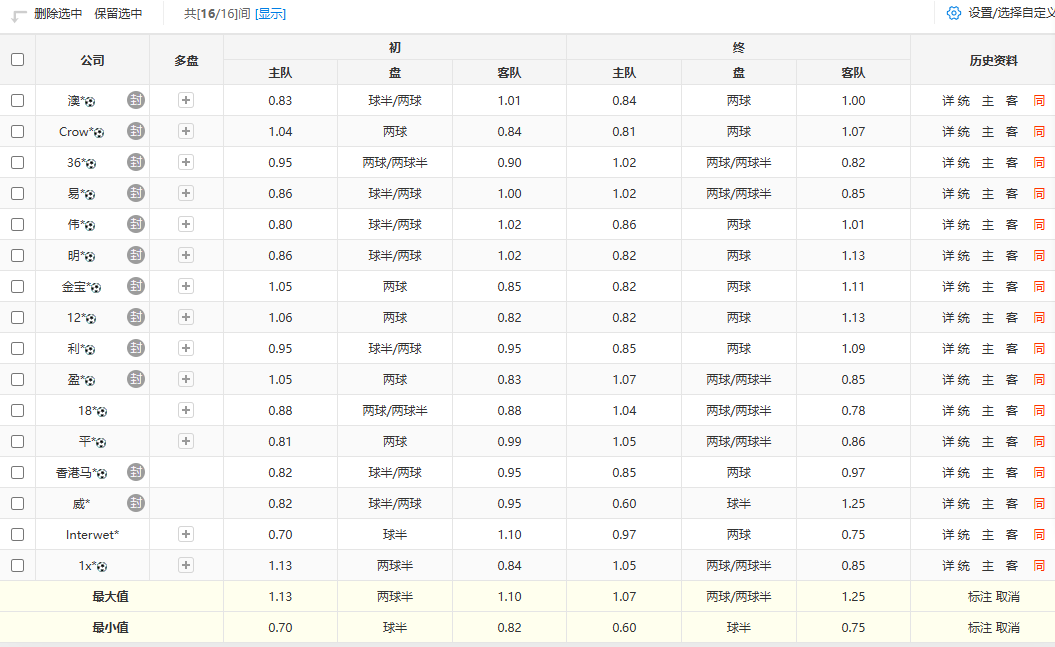Select the Interwet* row checkbox
Image resolution: width=1055 pixels, height=647 pixels.
tap(17, 534)
